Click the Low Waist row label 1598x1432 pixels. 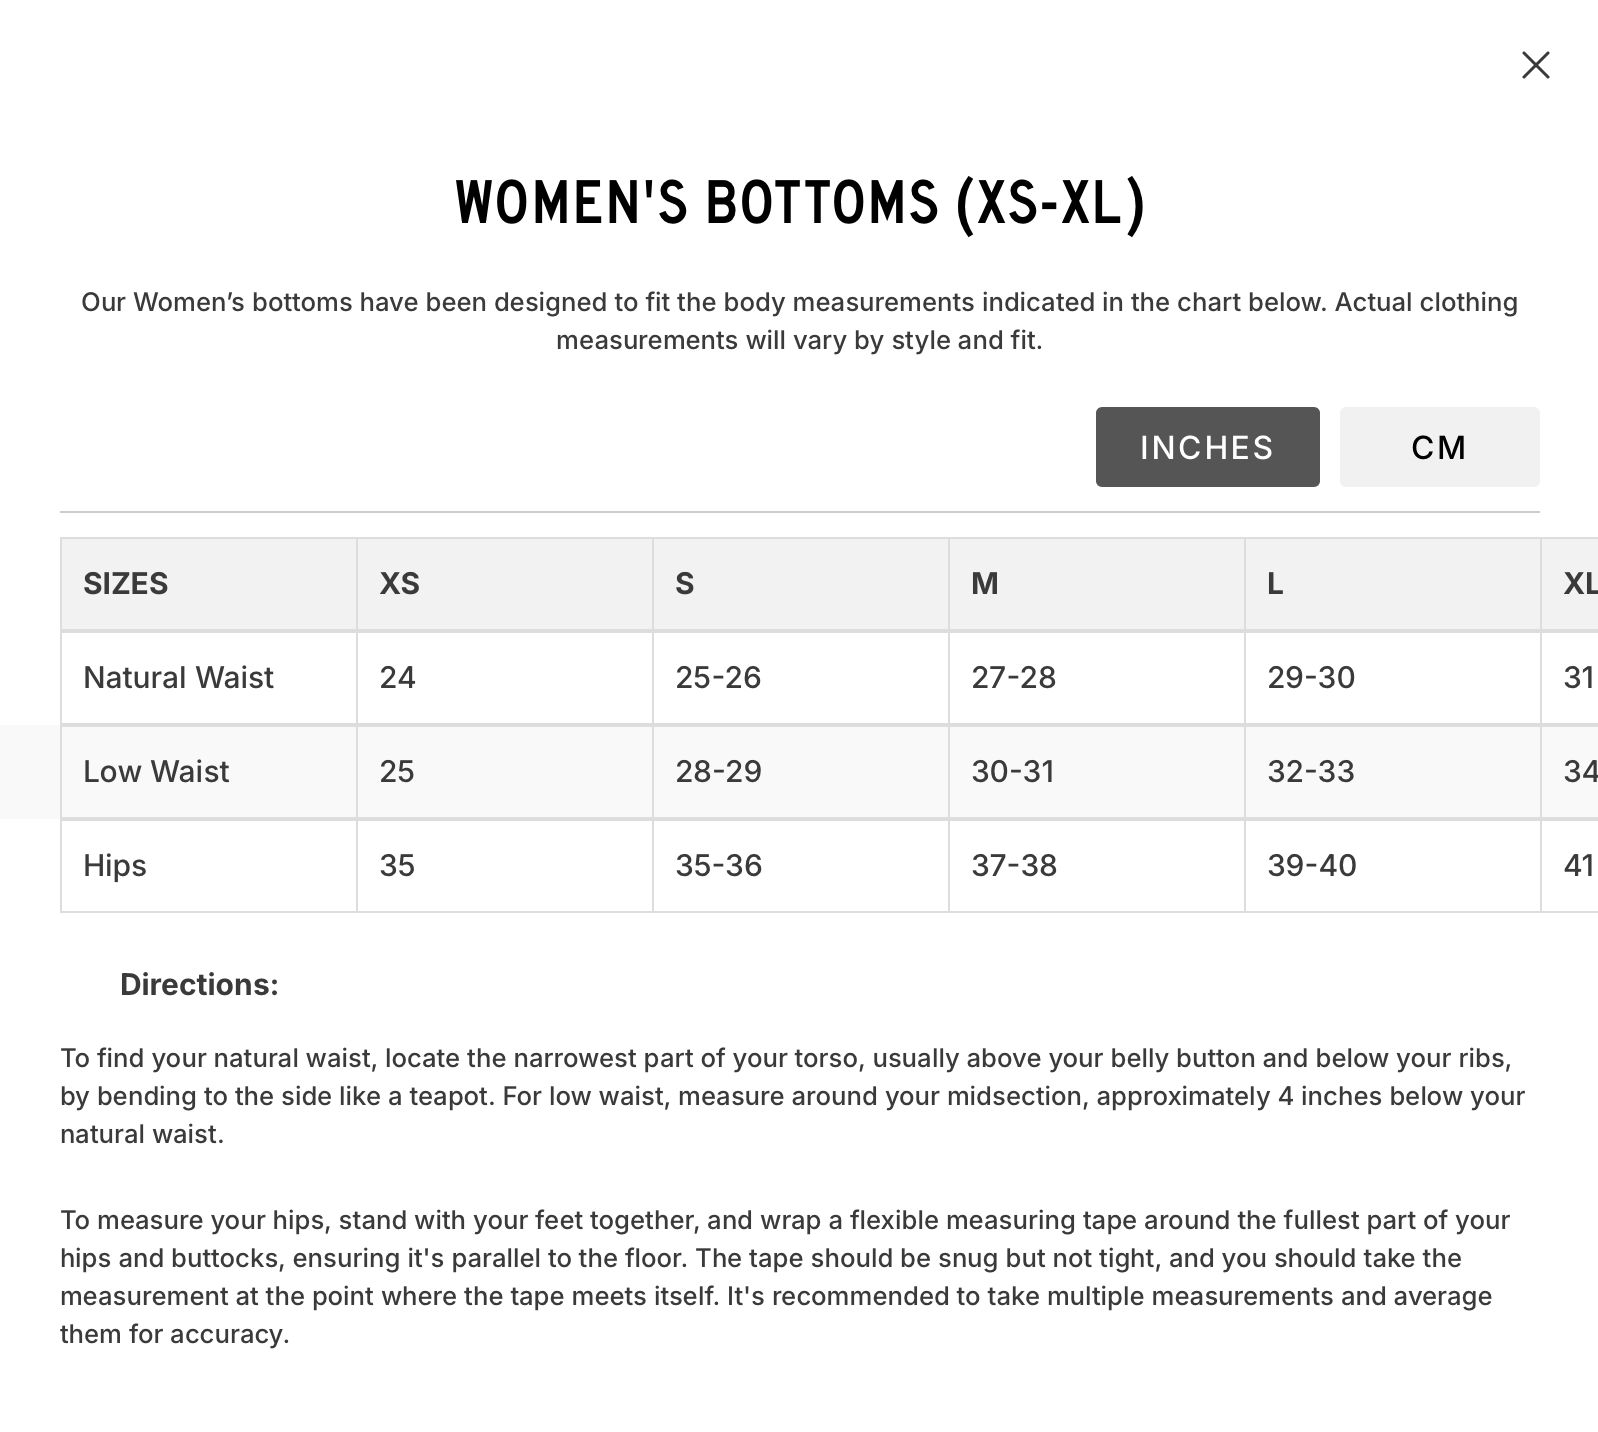(156, 771)
